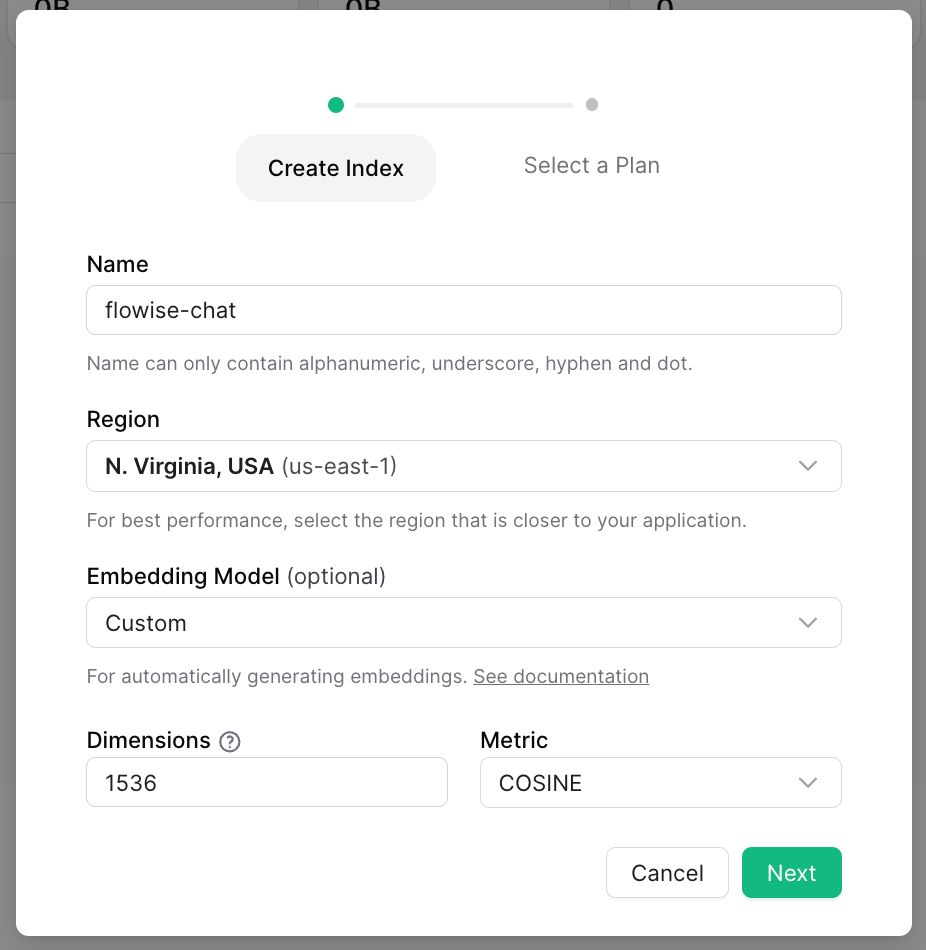Screen dimensions: 926x950
Task: Click the Embedding Model (optional) label
Action: (x=236, y=576)
